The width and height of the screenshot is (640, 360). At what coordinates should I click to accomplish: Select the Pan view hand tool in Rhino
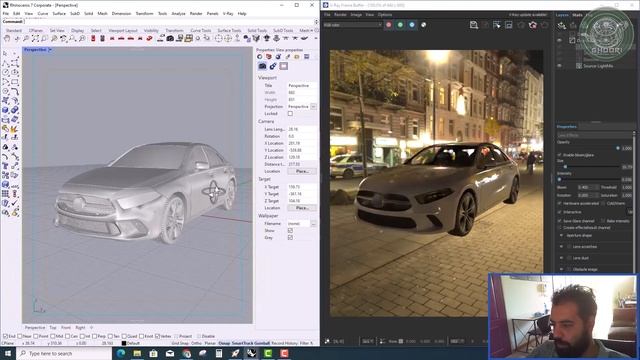pyautogui.click(x=7, y=38)
